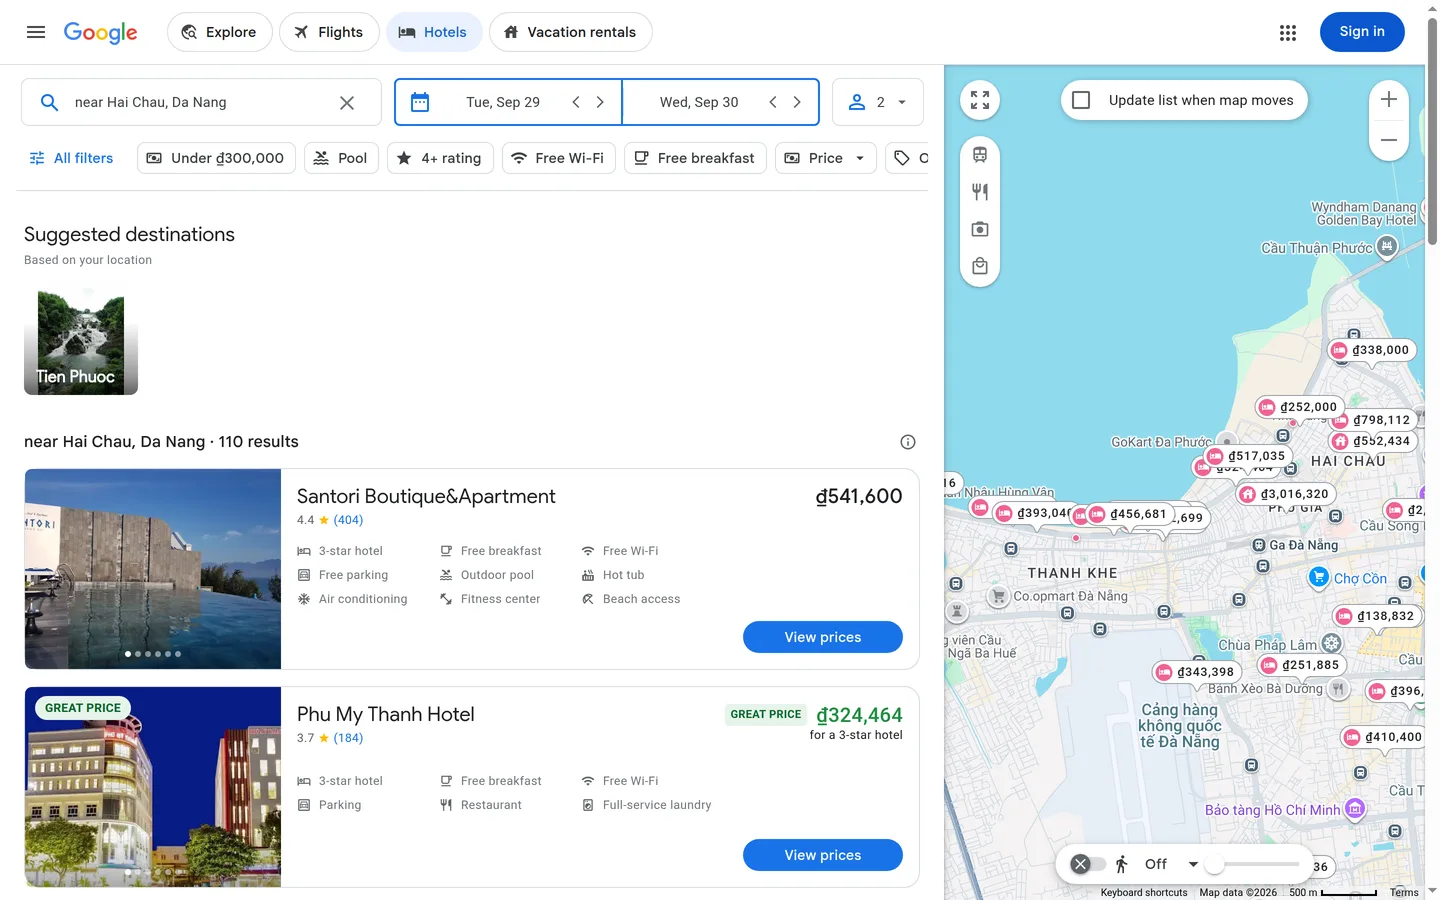This screenshot has height=900, width=1440.
Task: Click Chợ Cồn shopping marker
Action: click(x=1319, y=576)
